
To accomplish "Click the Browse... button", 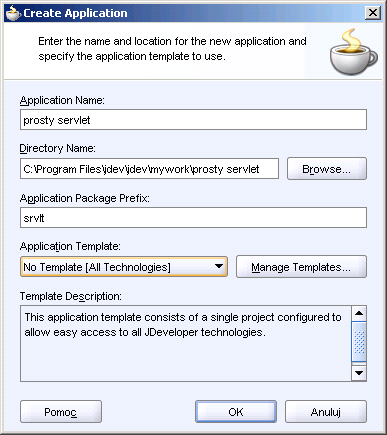I will pos(327,169).
